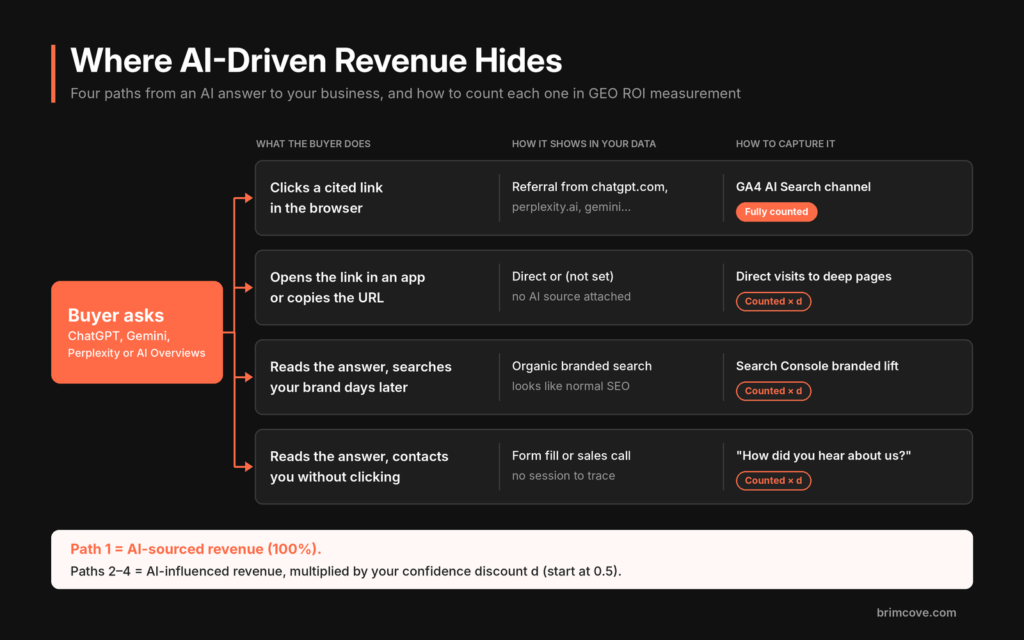Click 'Direct visits to deep pages' text
This screenshot has height=640, width=1024.
tap(814, 276)
